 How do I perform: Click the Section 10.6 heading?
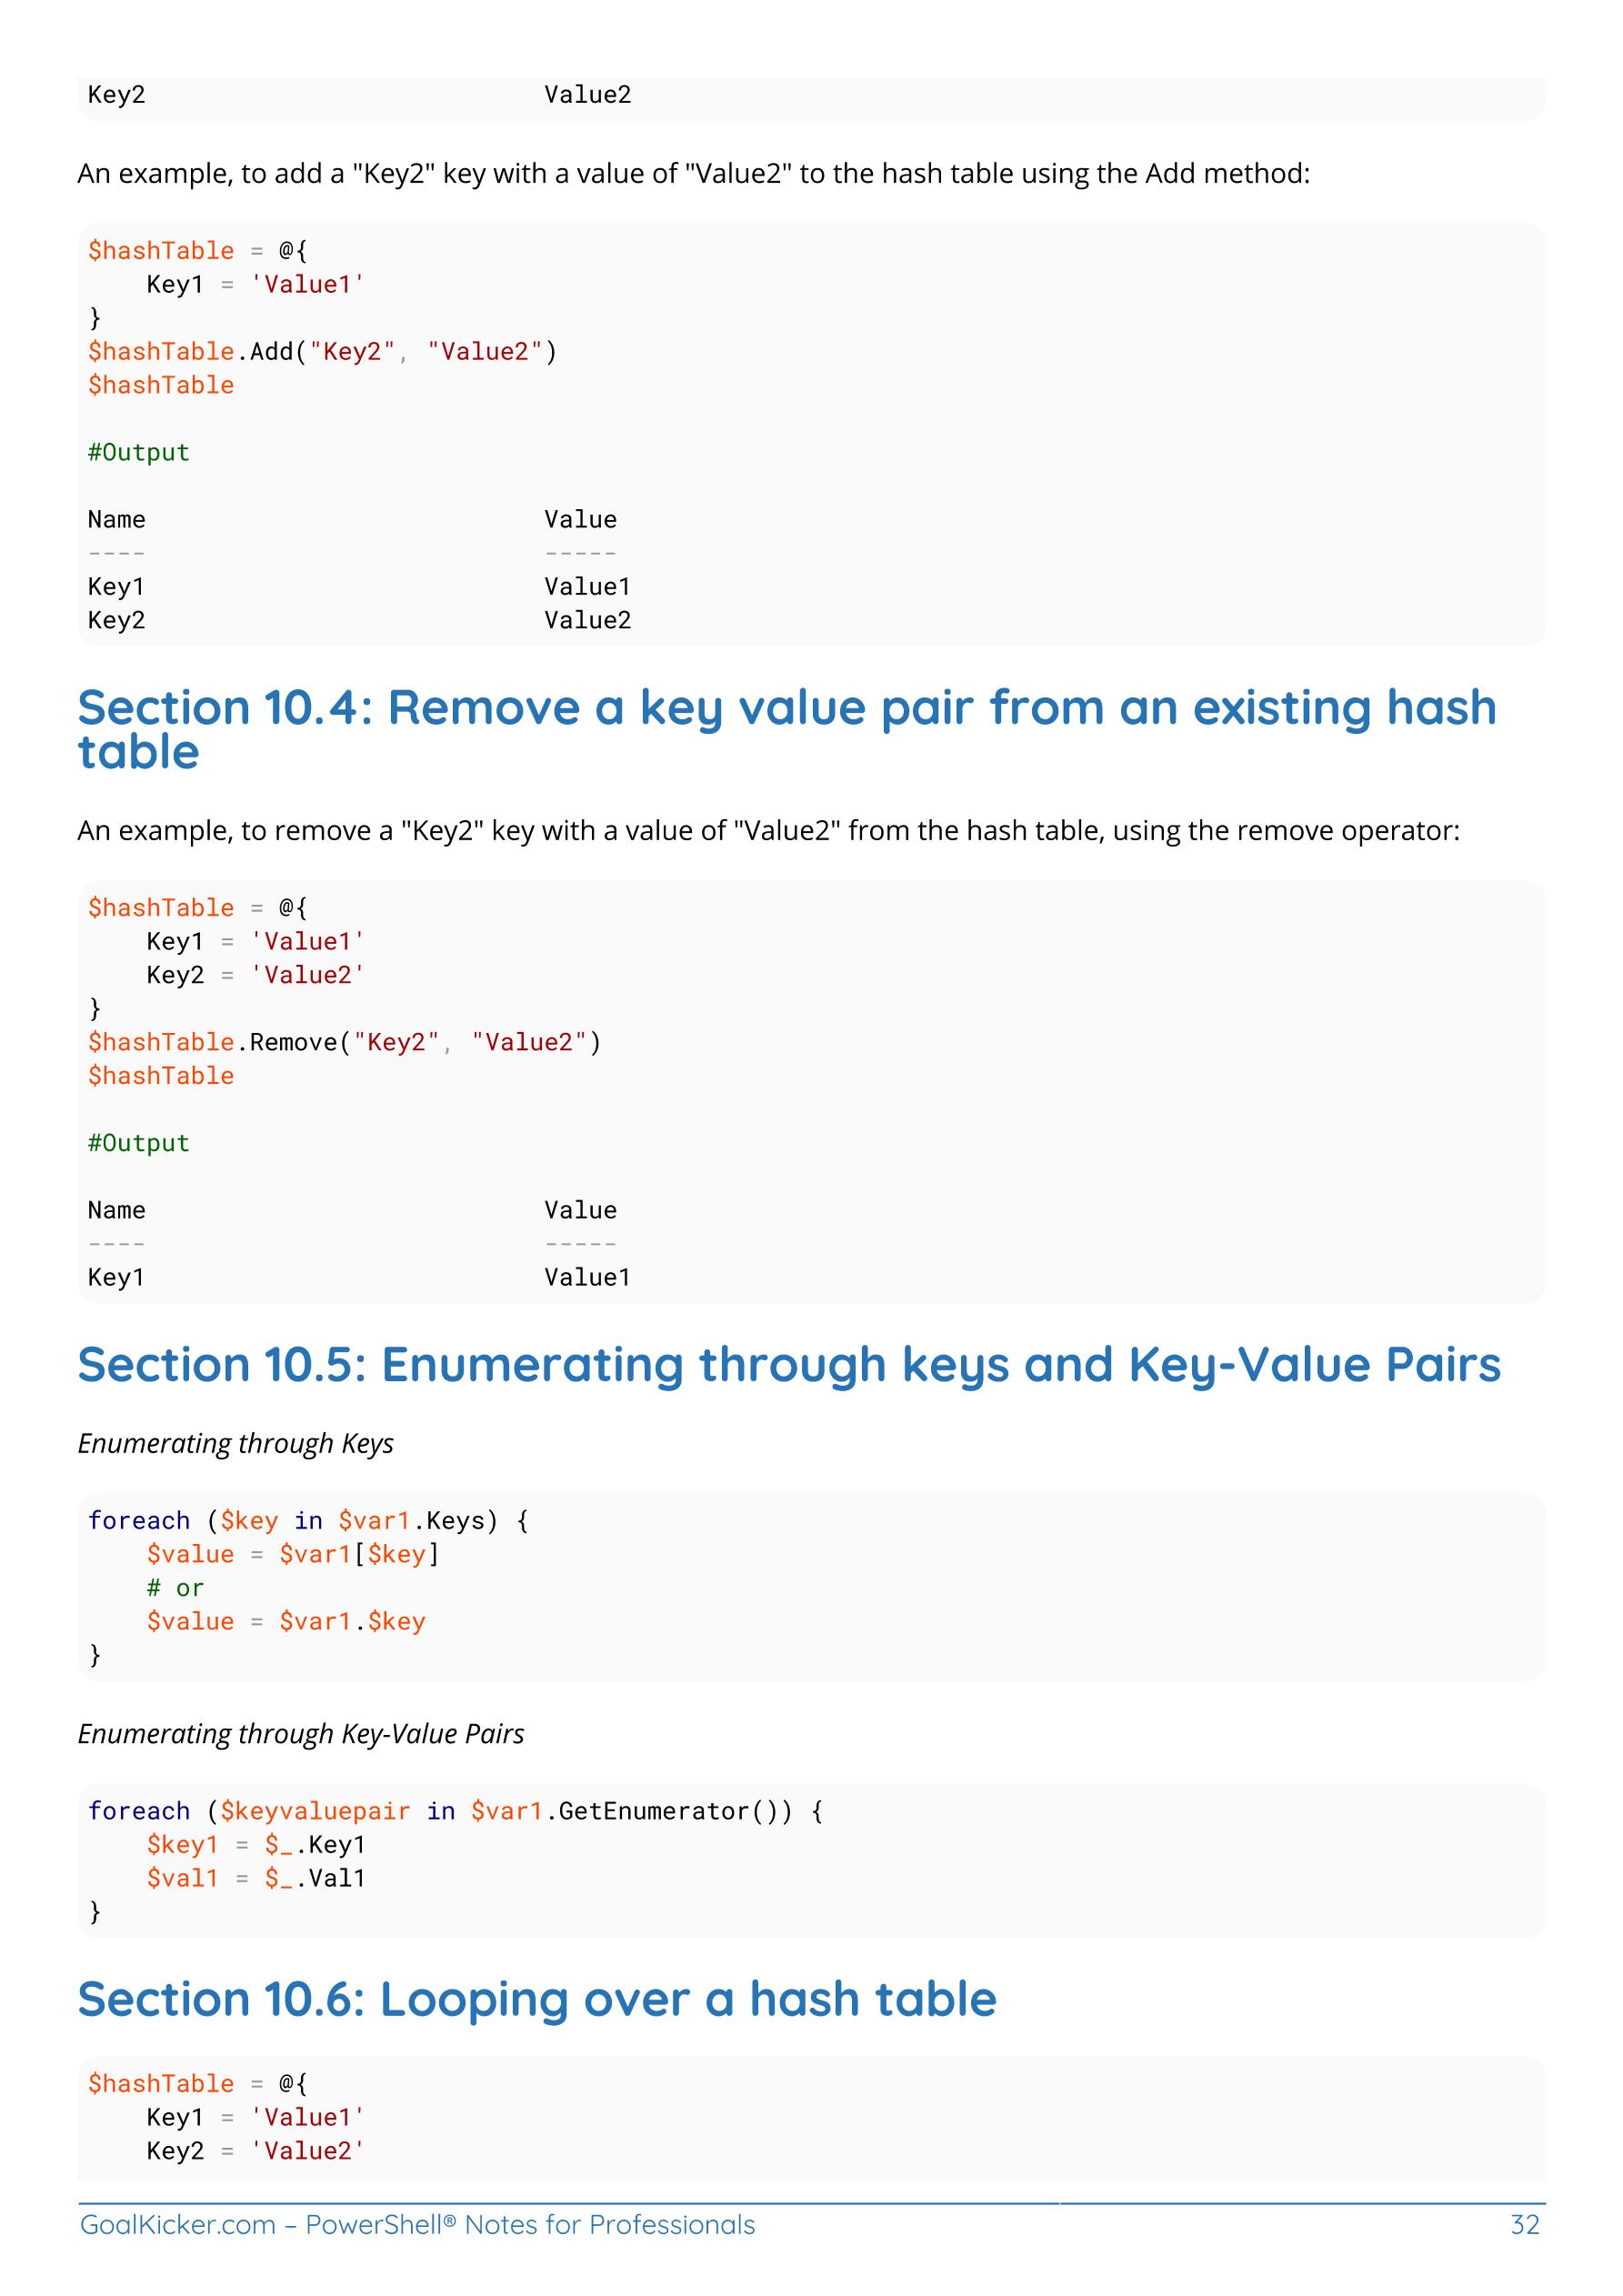537,2000
